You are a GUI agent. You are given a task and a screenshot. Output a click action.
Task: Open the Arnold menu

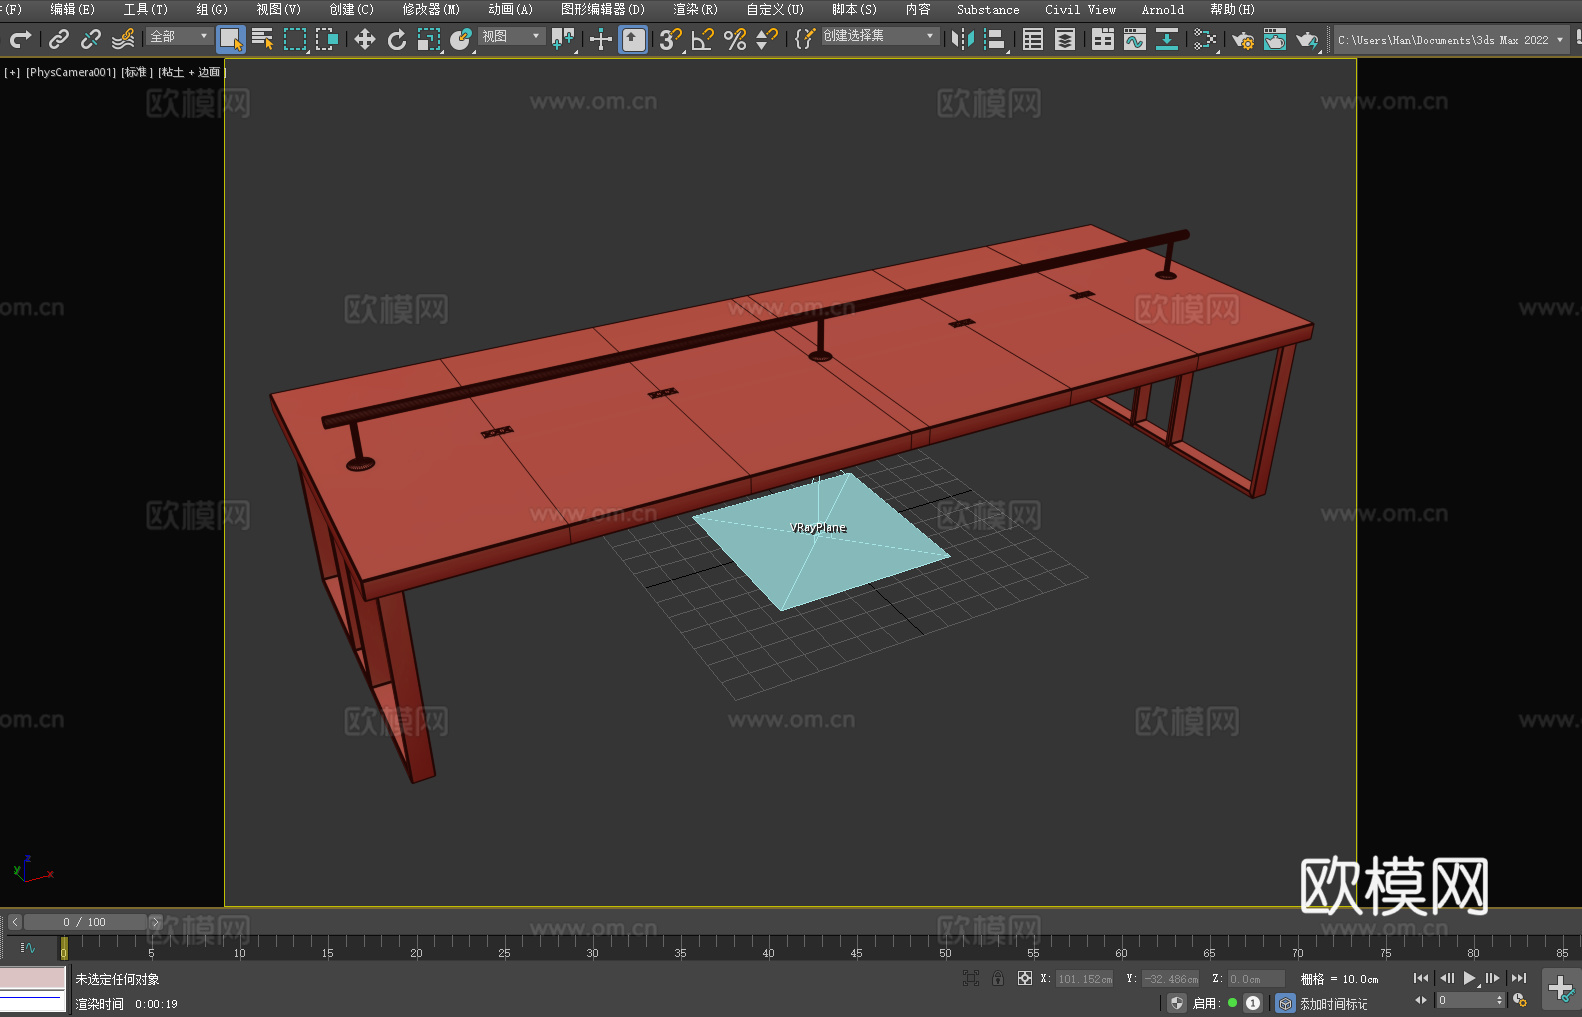point(1162,9)
